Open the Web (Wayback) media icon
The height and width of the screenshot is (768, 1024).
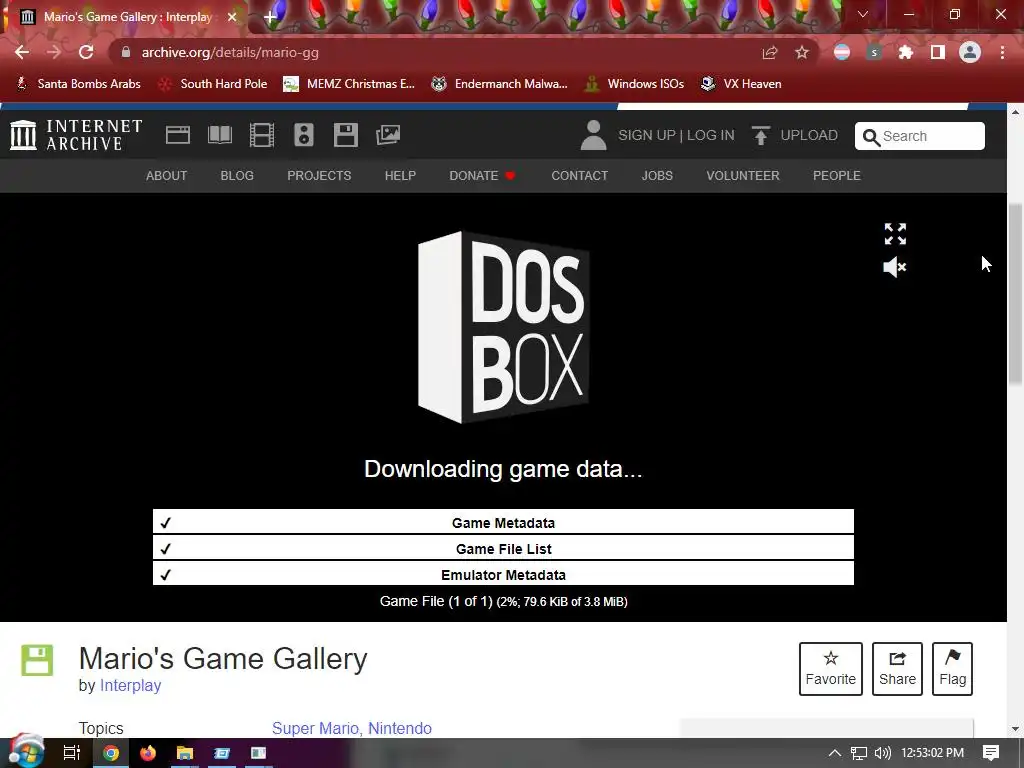(178, 135)
